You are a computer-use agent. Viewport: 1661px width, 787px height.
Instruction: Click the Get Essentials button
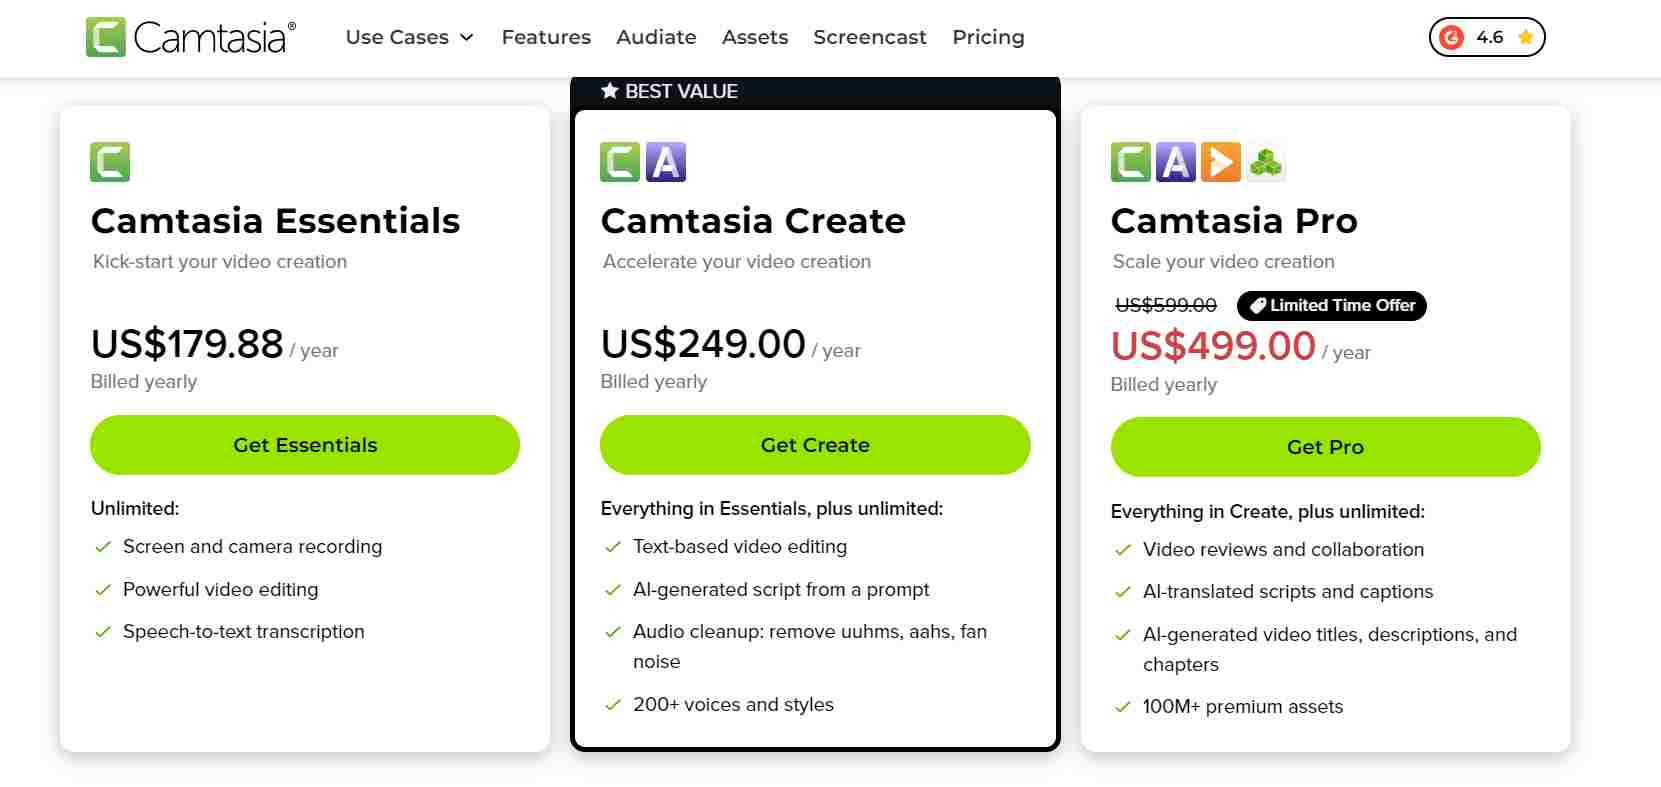pos(304,444)
